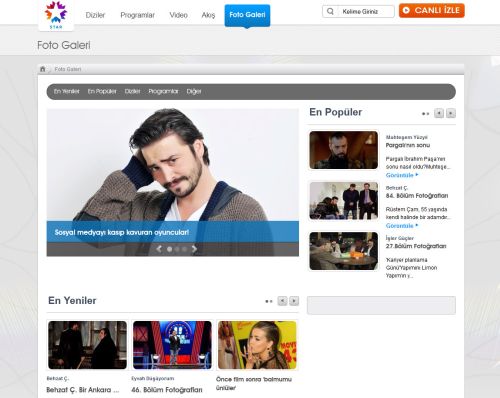Click the CANLI İZLE button
The image size is (500, 398).
tap(432, 10)
